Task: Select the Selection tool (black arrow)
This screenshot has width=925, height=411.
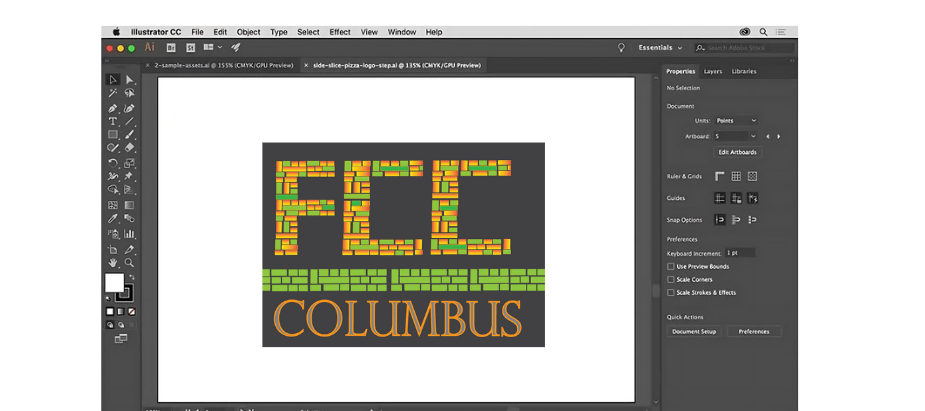Action: tap(113, 80)
